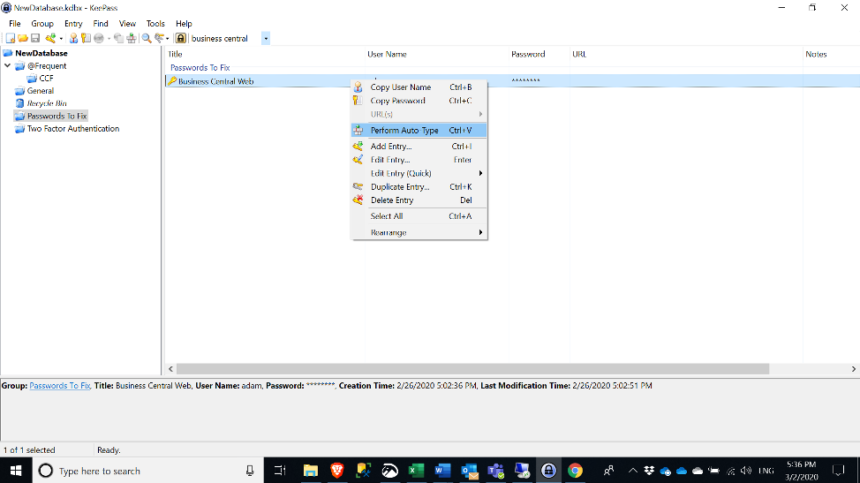Screen dimensions: 860x483
Task: Click the New database toolbar icon
Action: click(10, 38)
